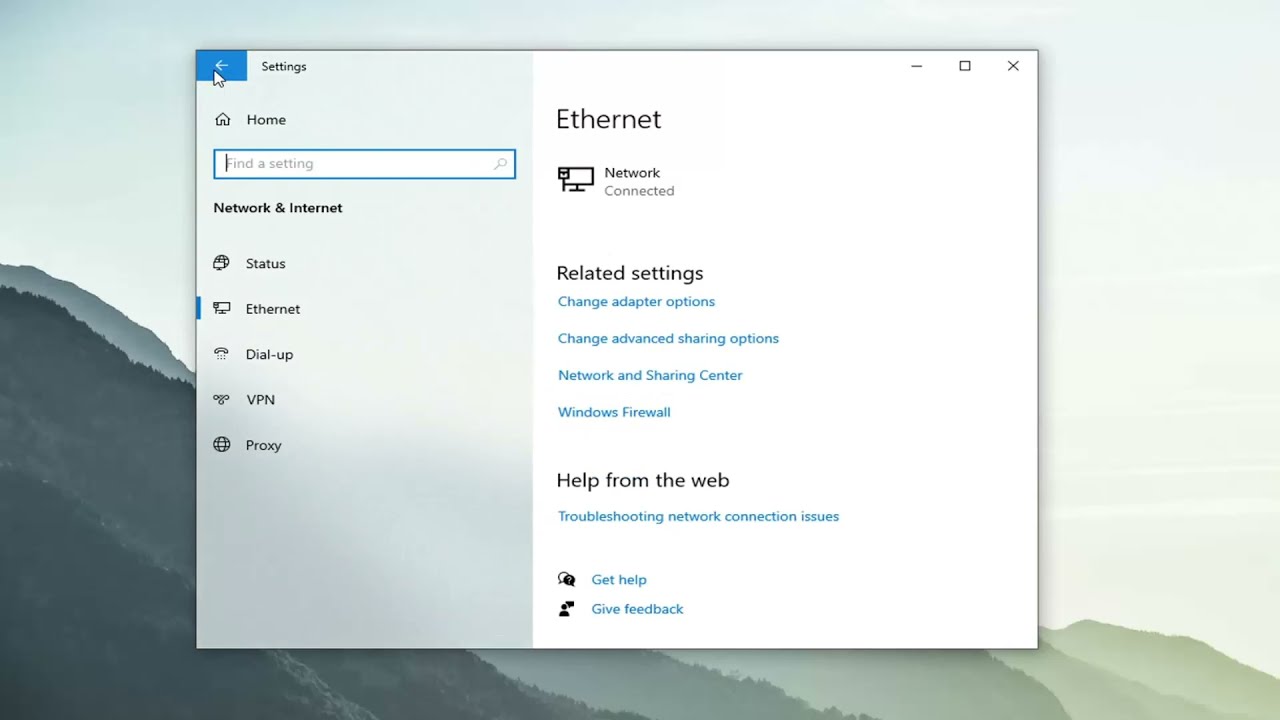Close the Settings window
1280x720 pixels.
click(x=1013, y=66)
